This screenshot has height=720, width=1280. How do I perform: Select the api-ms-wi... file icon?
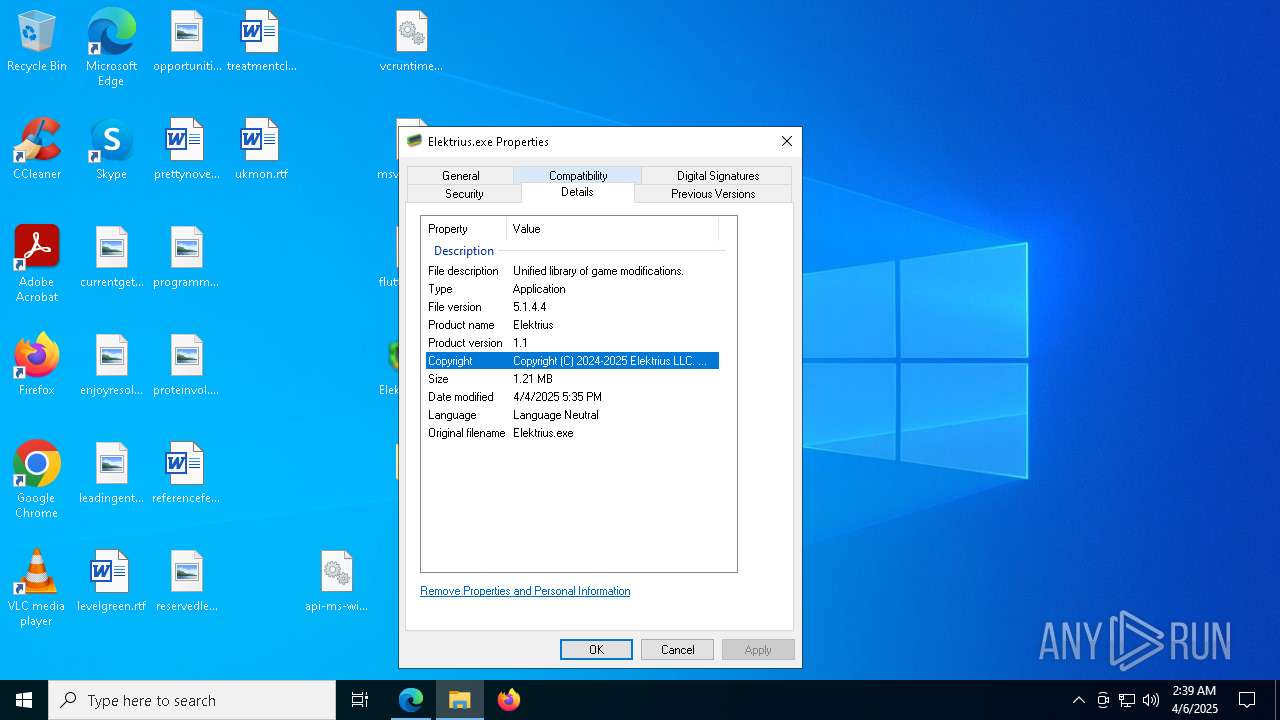[337, 582]
